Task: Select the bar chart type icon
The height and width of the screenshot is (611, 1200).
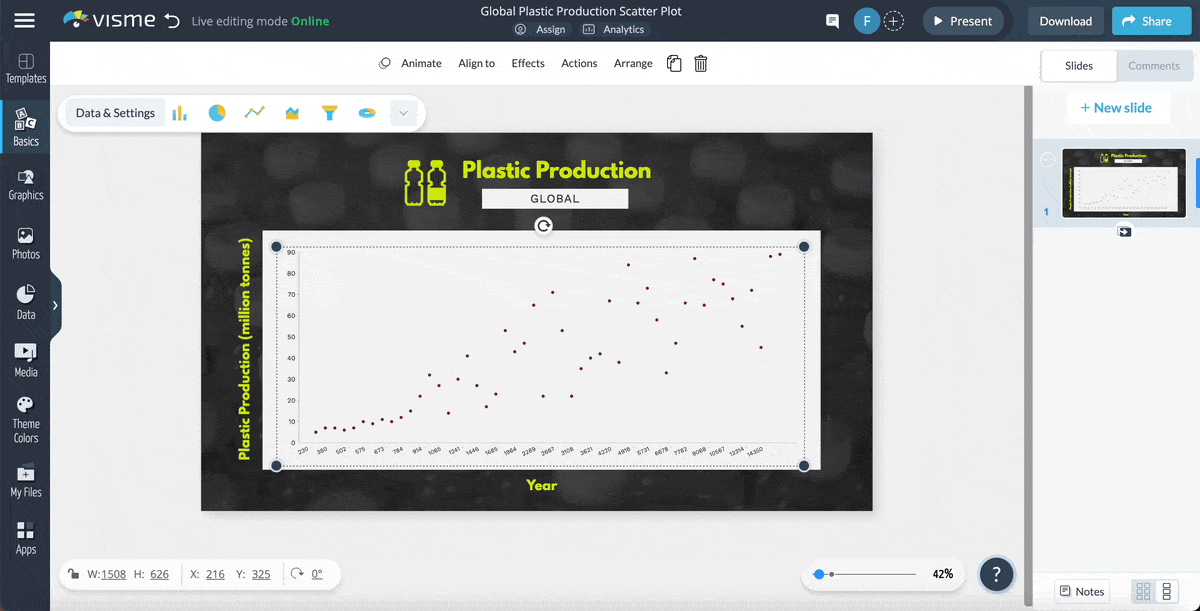Action: tap(180, 113)
